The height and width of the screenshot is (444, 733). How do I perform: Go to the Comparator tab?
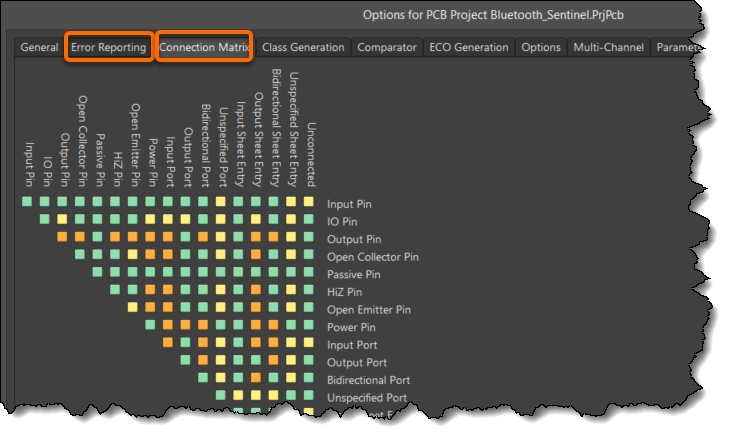(x=387, y=47)
